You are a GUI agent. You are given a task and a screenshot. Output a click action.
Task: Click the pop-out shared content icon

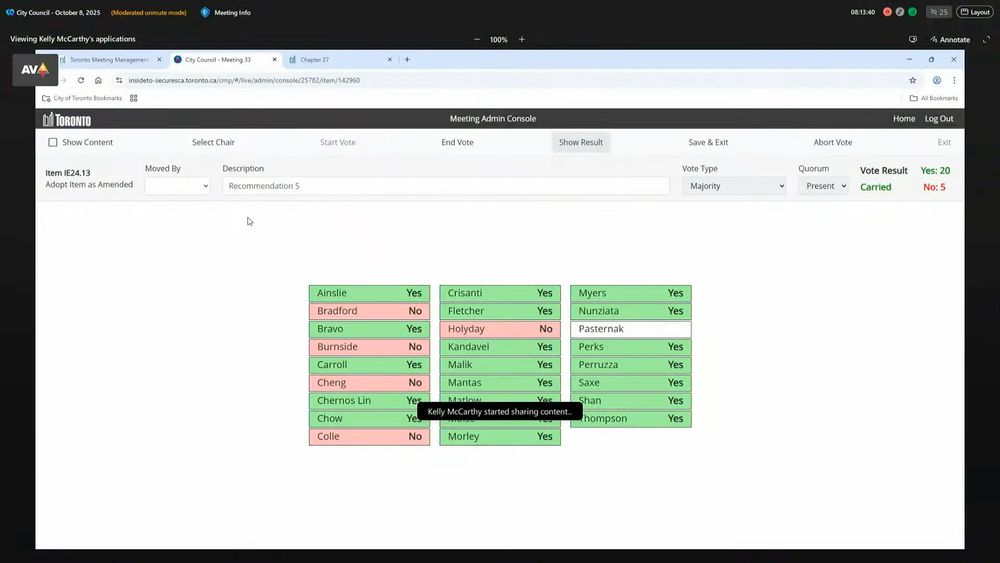click(x=913, y=40)
